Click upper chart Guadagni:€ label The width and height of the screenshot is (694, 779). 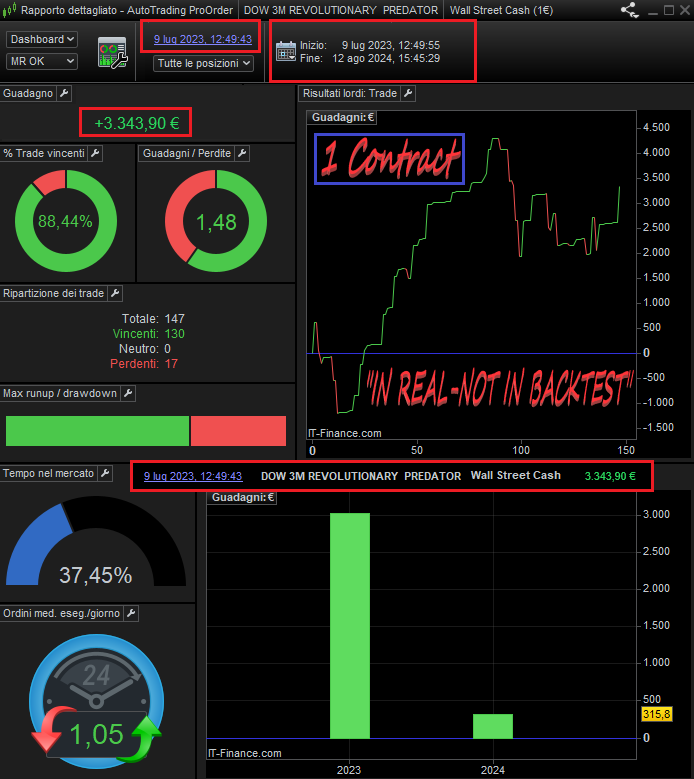pos(342,117)
